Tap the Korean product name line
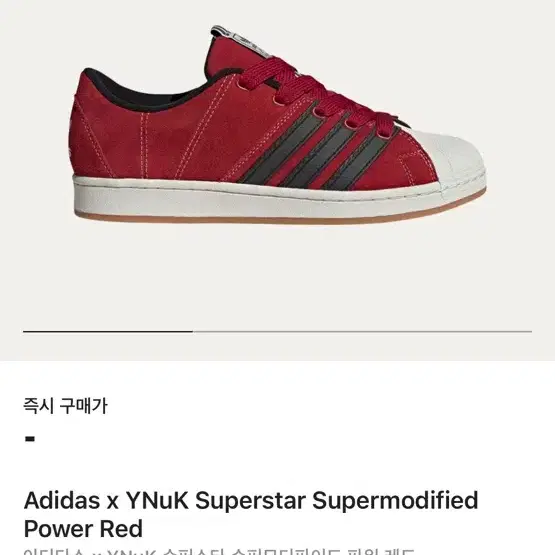 pyautogui.click(x=219, y=552)
